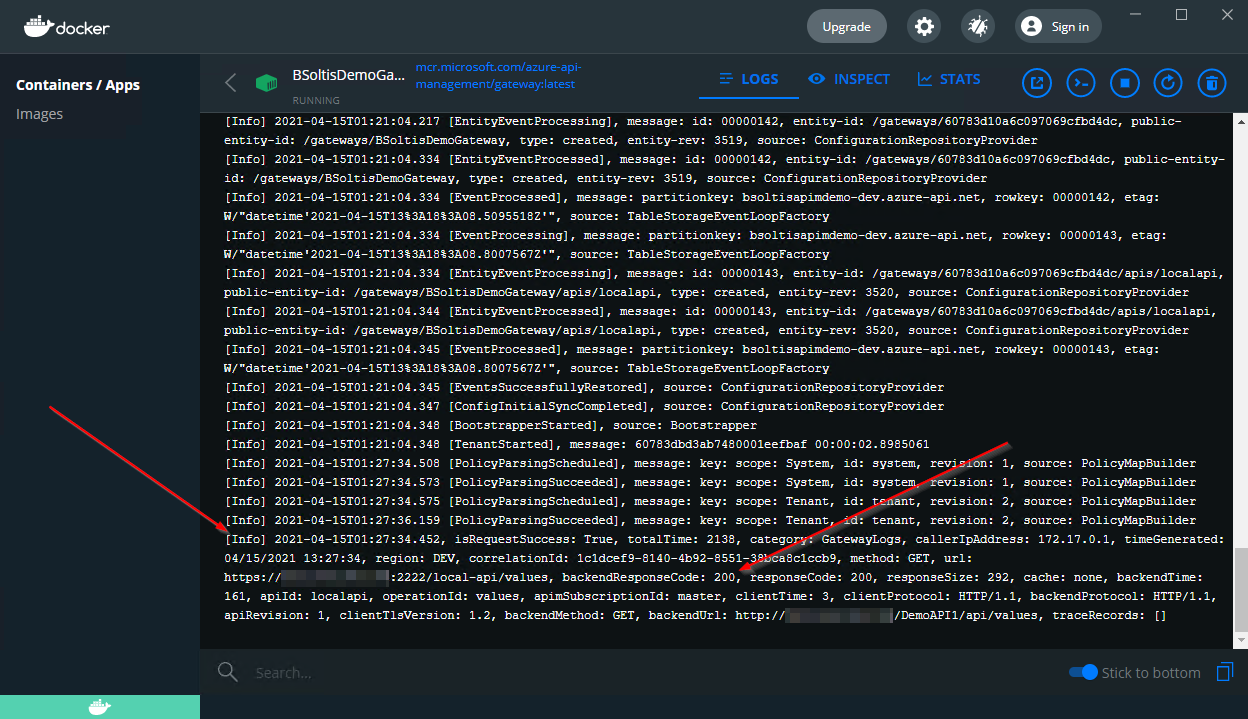Delete the container with trash icon

pos(1211,83)
